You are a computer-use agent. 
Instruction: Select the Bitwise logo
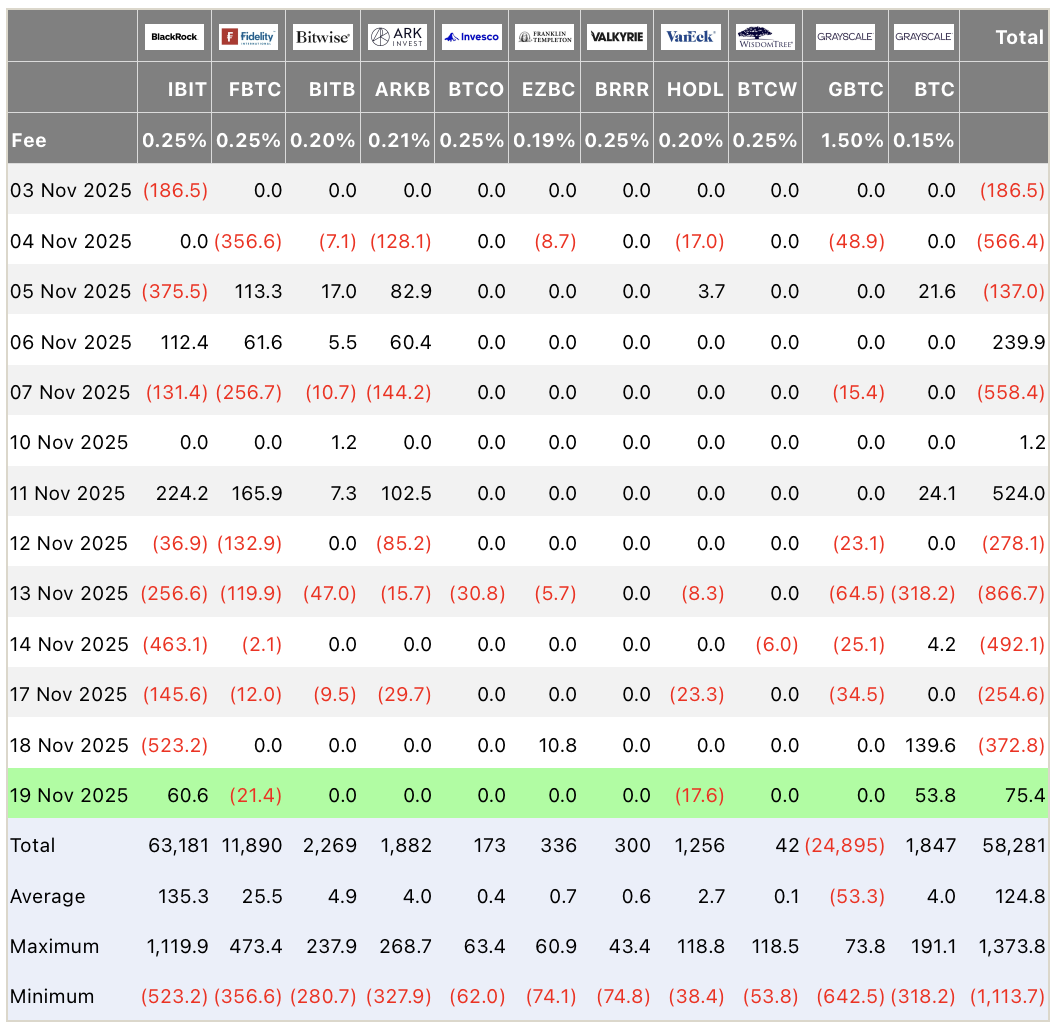click(322, 38)
